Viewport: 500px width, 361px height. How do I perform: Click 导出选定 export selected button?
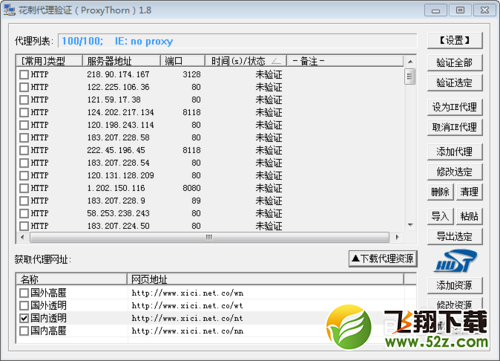pyautogui.click(x=455, y=237)
